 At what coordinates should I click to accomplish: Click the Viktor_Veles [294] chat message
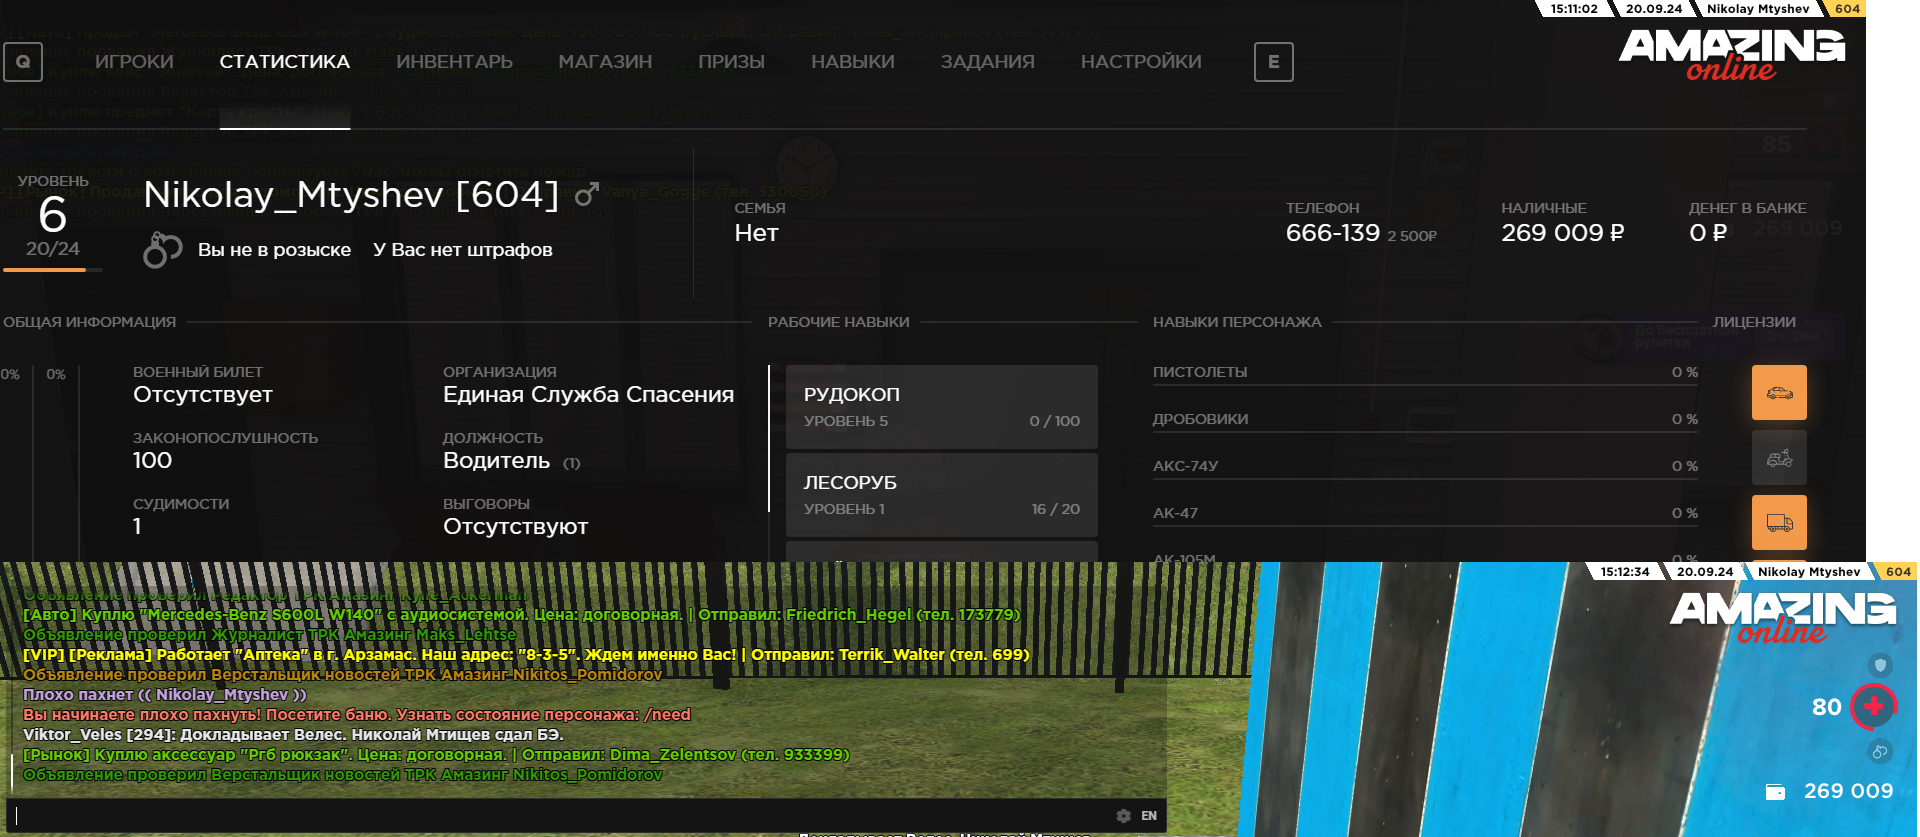click(x=293, y=735)
